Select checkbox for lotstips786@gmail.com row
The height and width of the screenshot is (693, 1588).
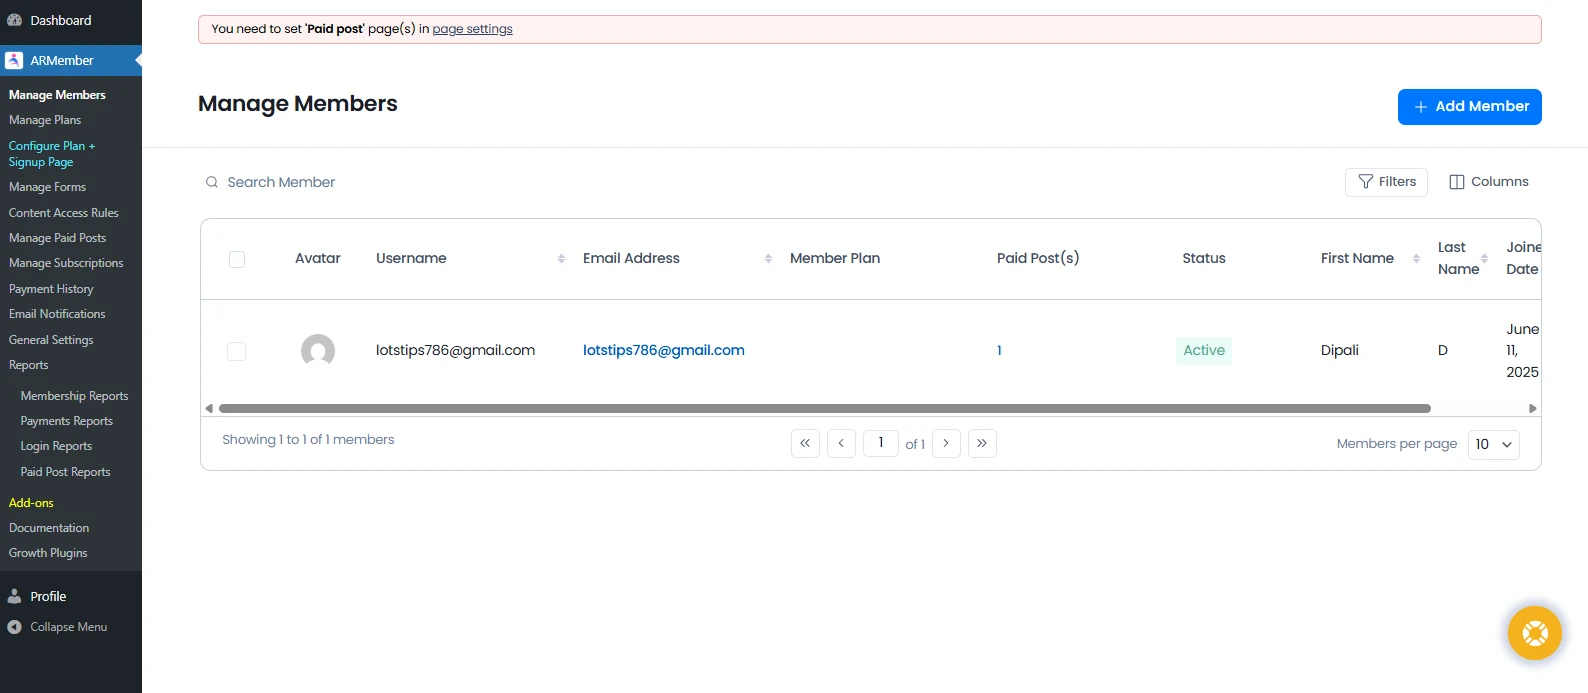click(x=237, y=351)
